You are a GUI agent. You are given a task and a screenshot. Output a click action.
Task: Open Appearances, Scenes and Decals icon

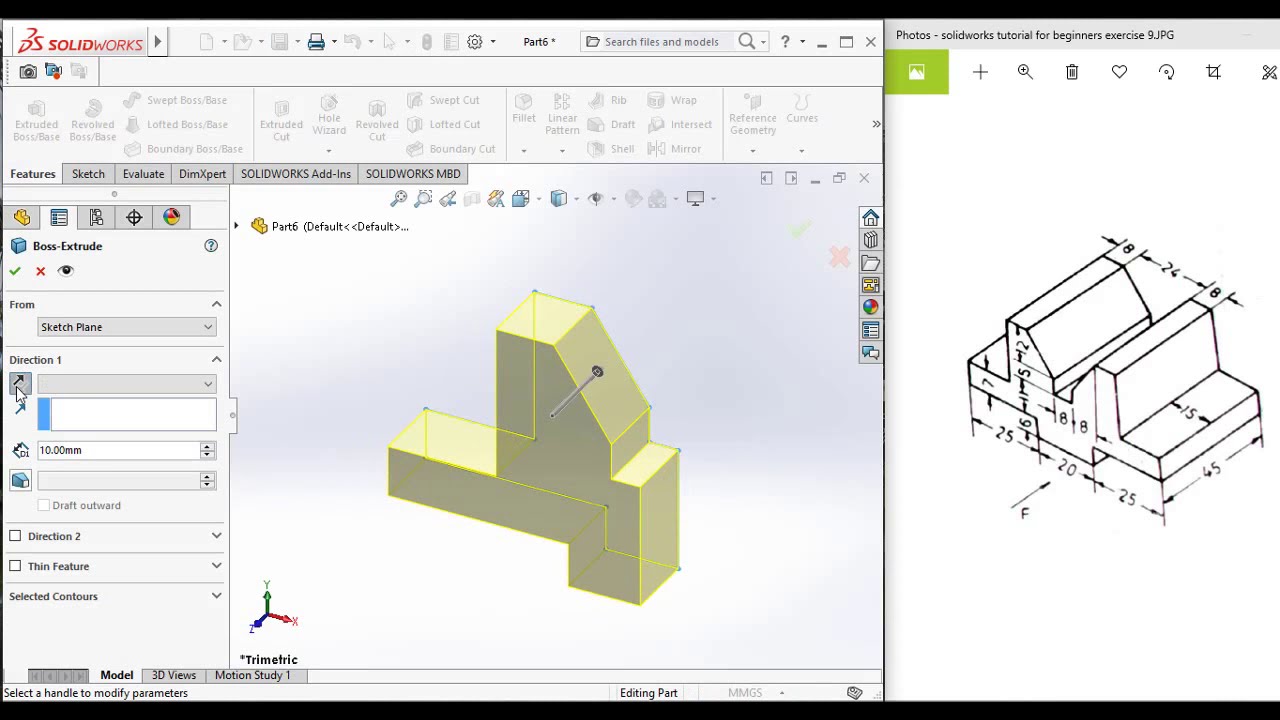[870, 308]
